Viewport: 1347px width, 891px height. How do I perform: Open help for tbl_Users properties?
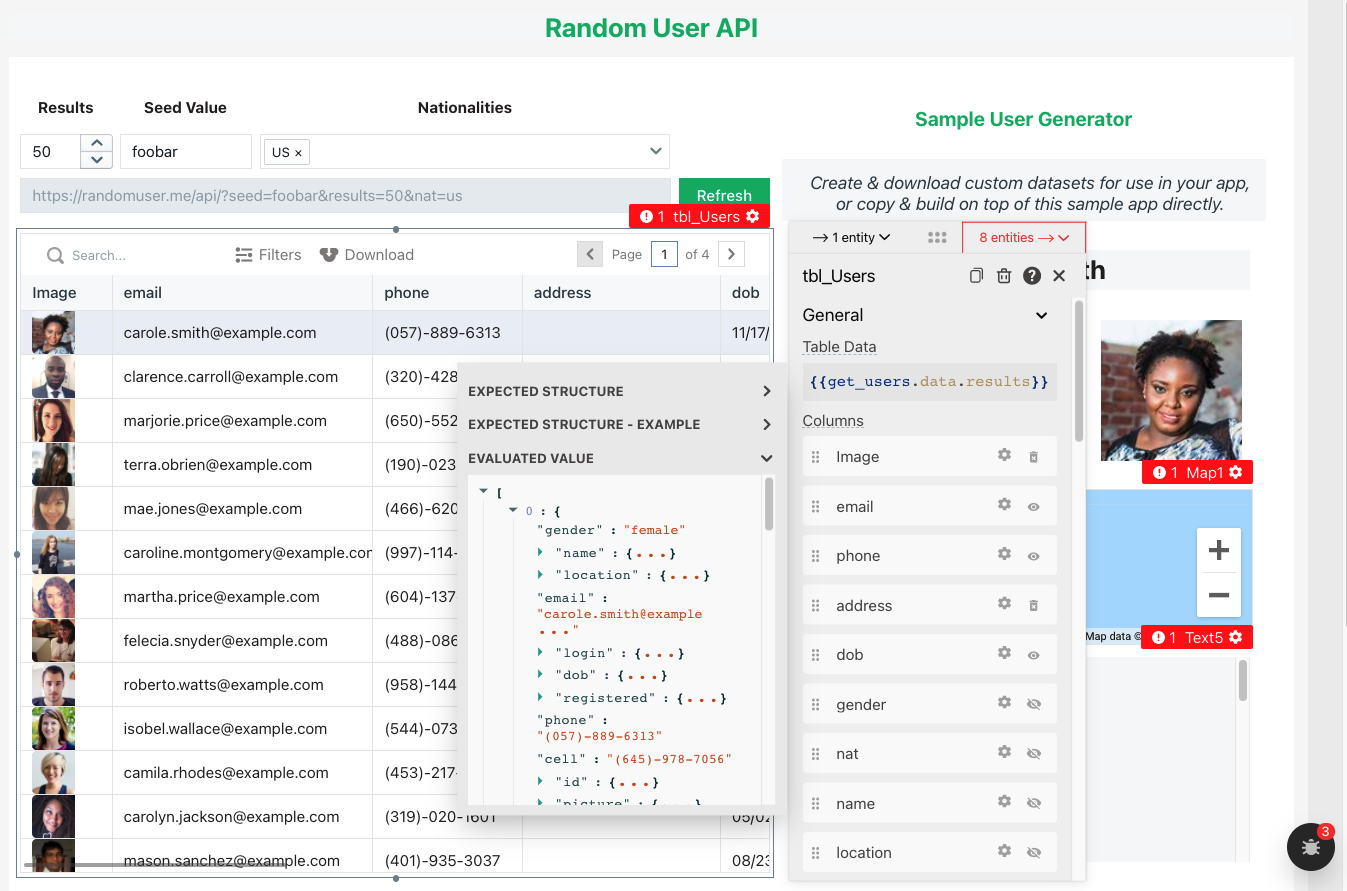point(1032,276)
